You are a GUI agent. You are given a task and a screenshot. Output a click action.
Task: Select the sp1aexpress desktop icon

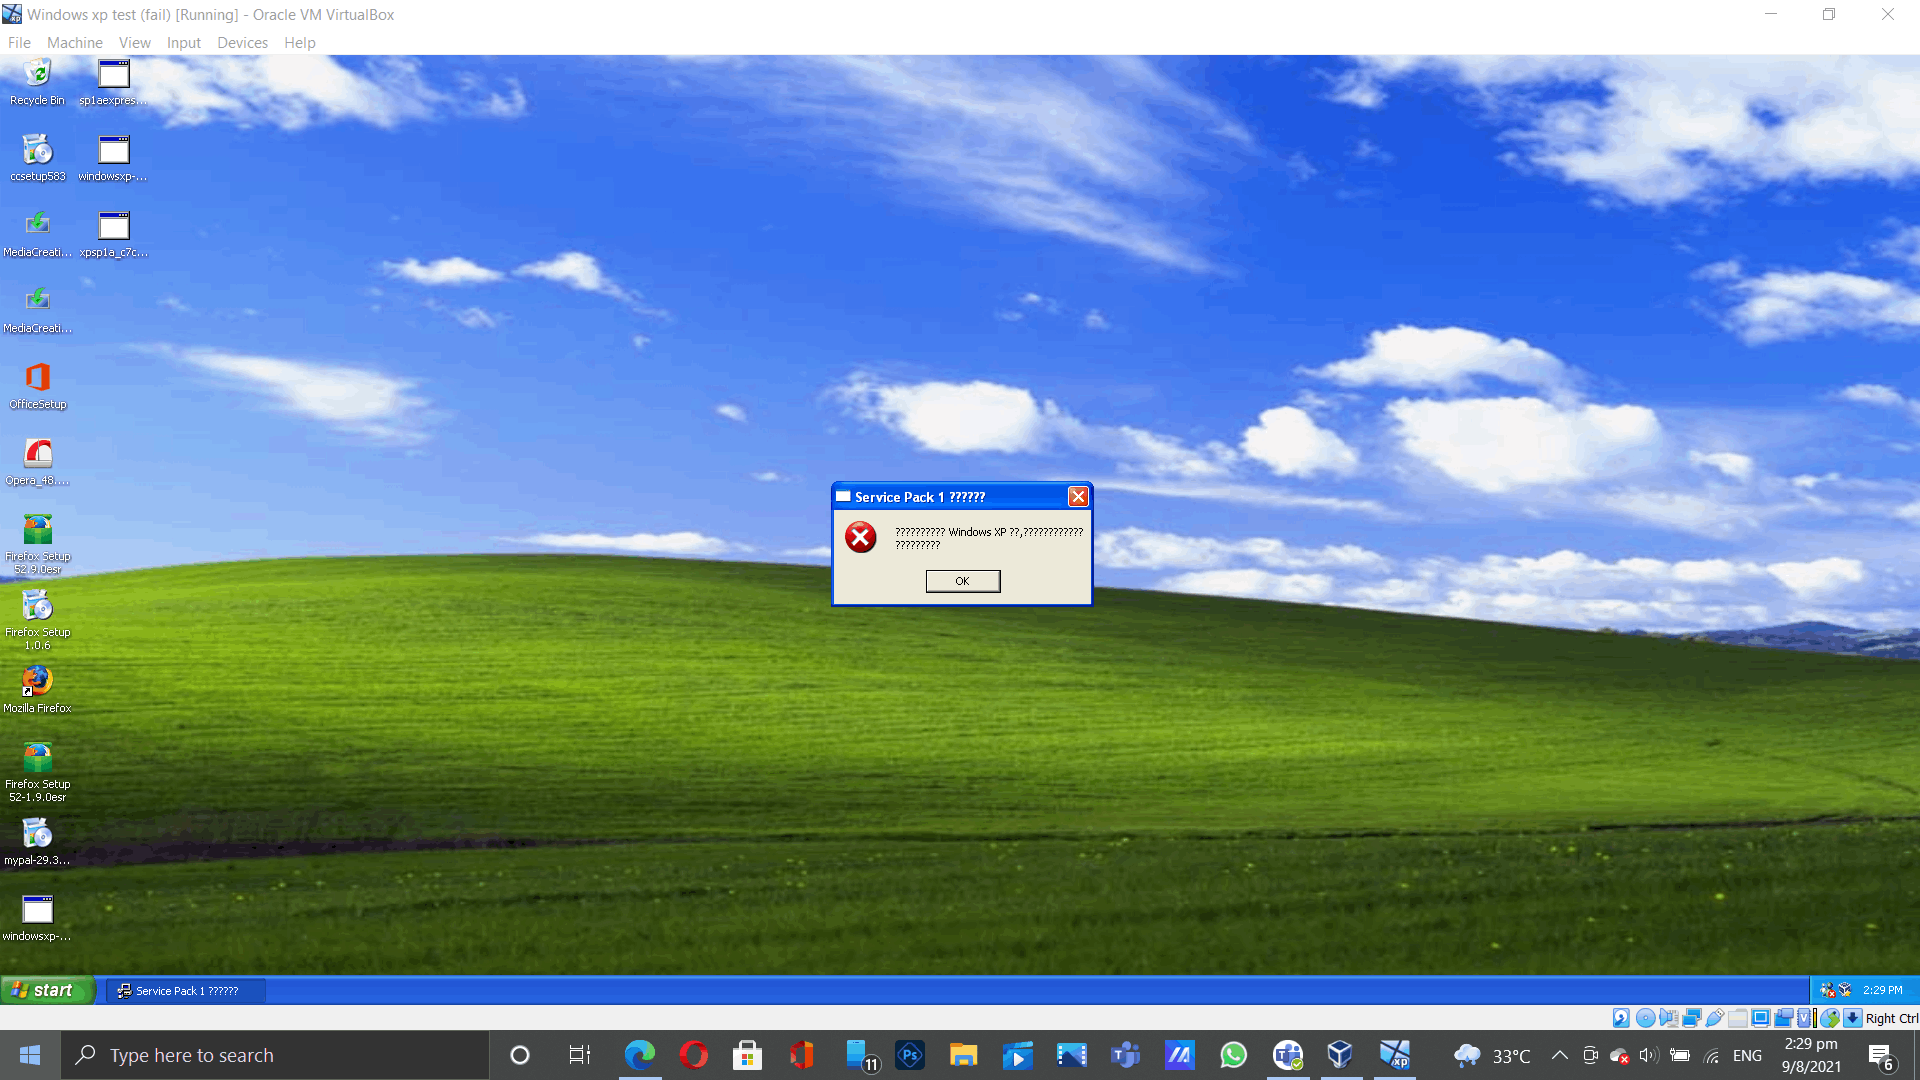click(113, 82)
